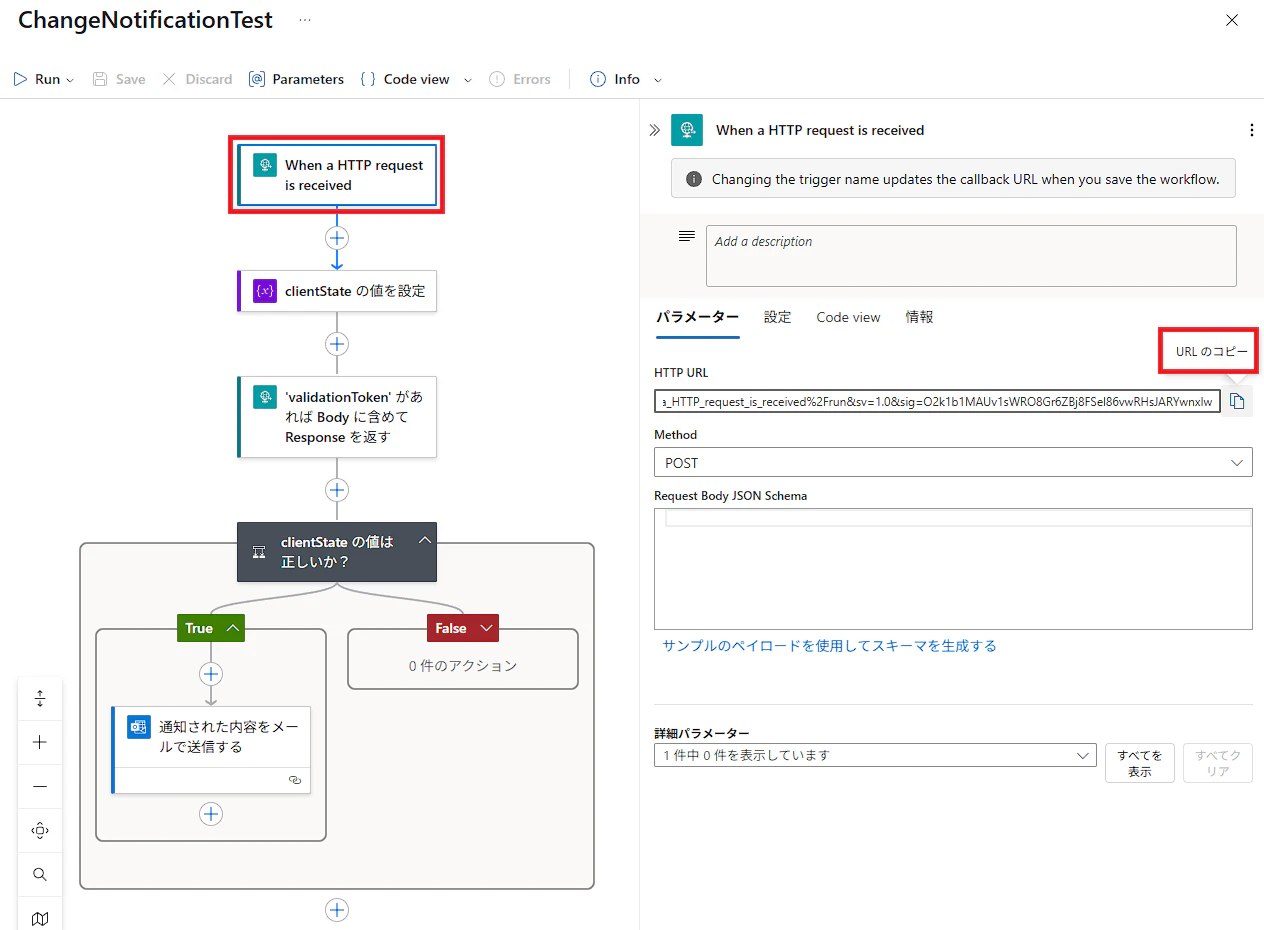Click the trigger icon in the panel header

pyautogui.click(x=687, y=130)
